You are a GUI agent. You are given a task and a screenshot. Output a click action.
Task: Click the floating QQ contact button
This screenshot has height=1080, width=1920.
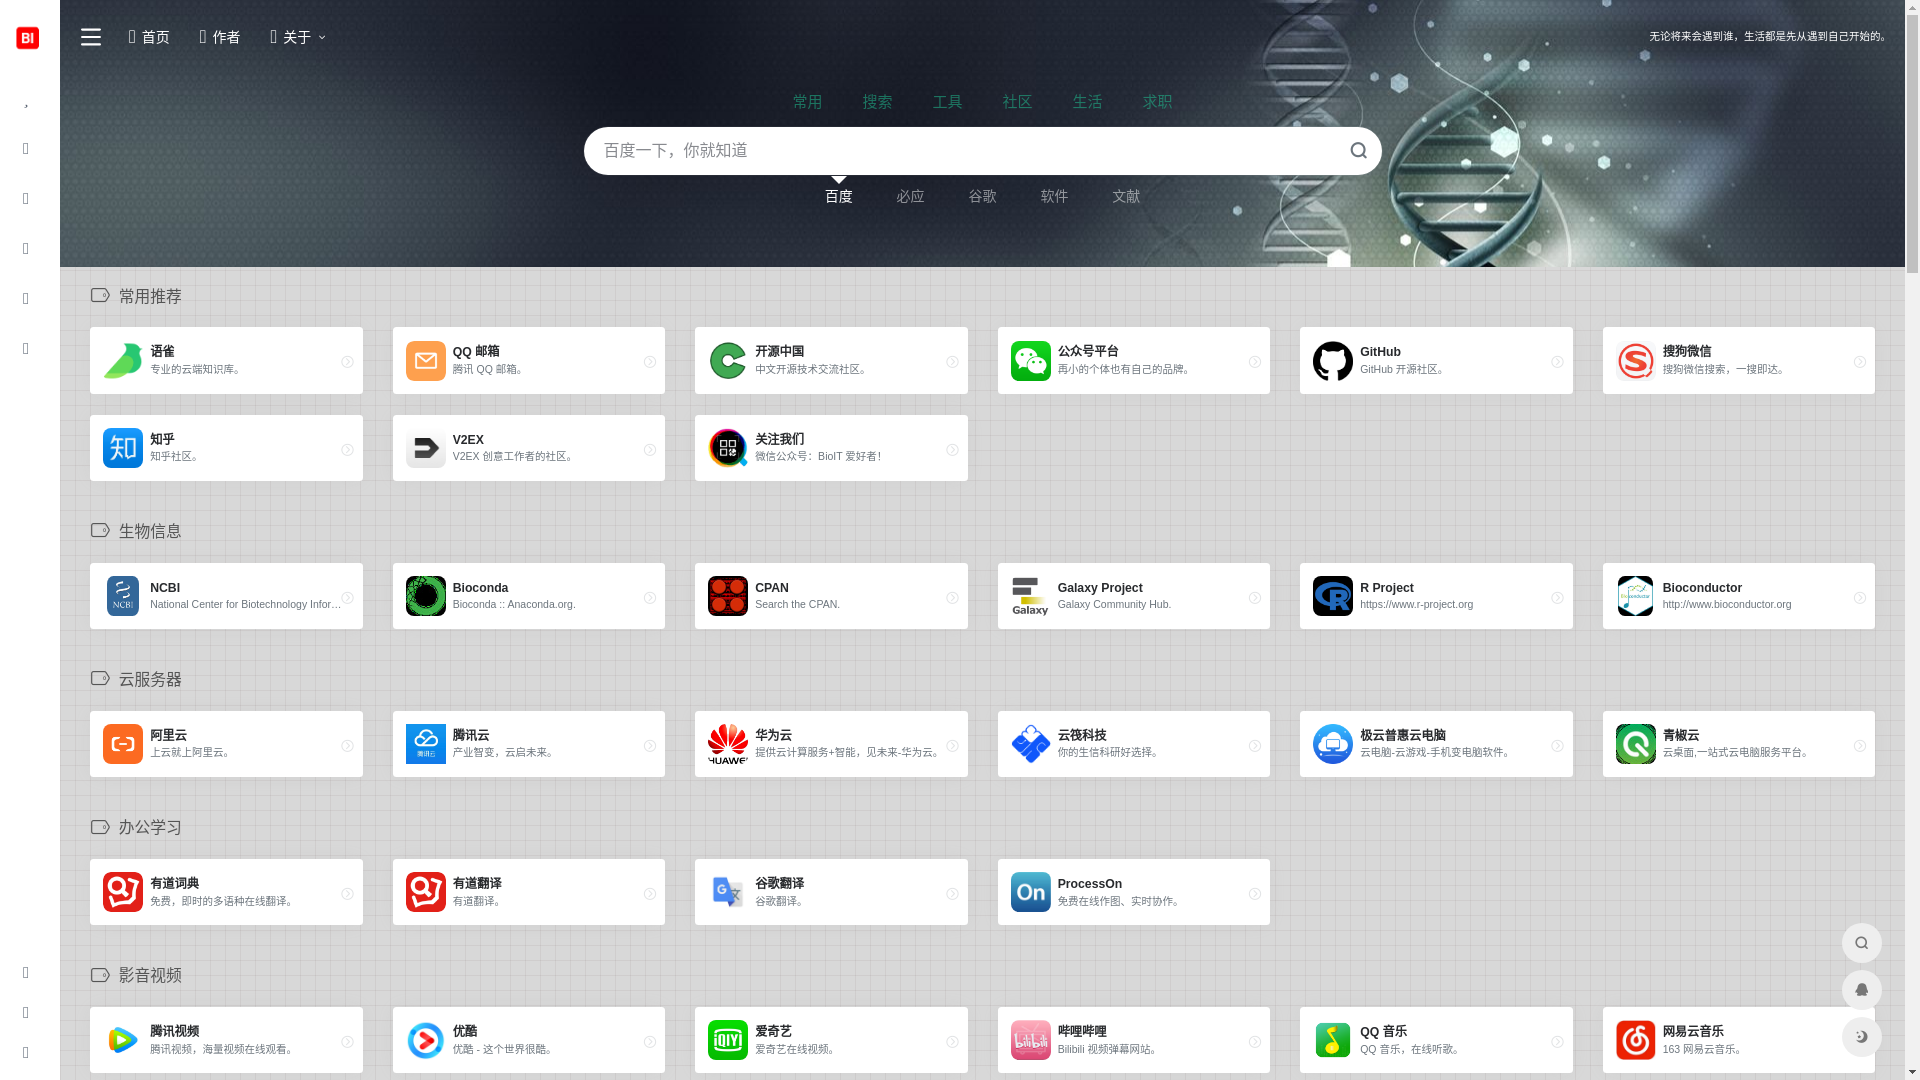tap(1862, 990)
